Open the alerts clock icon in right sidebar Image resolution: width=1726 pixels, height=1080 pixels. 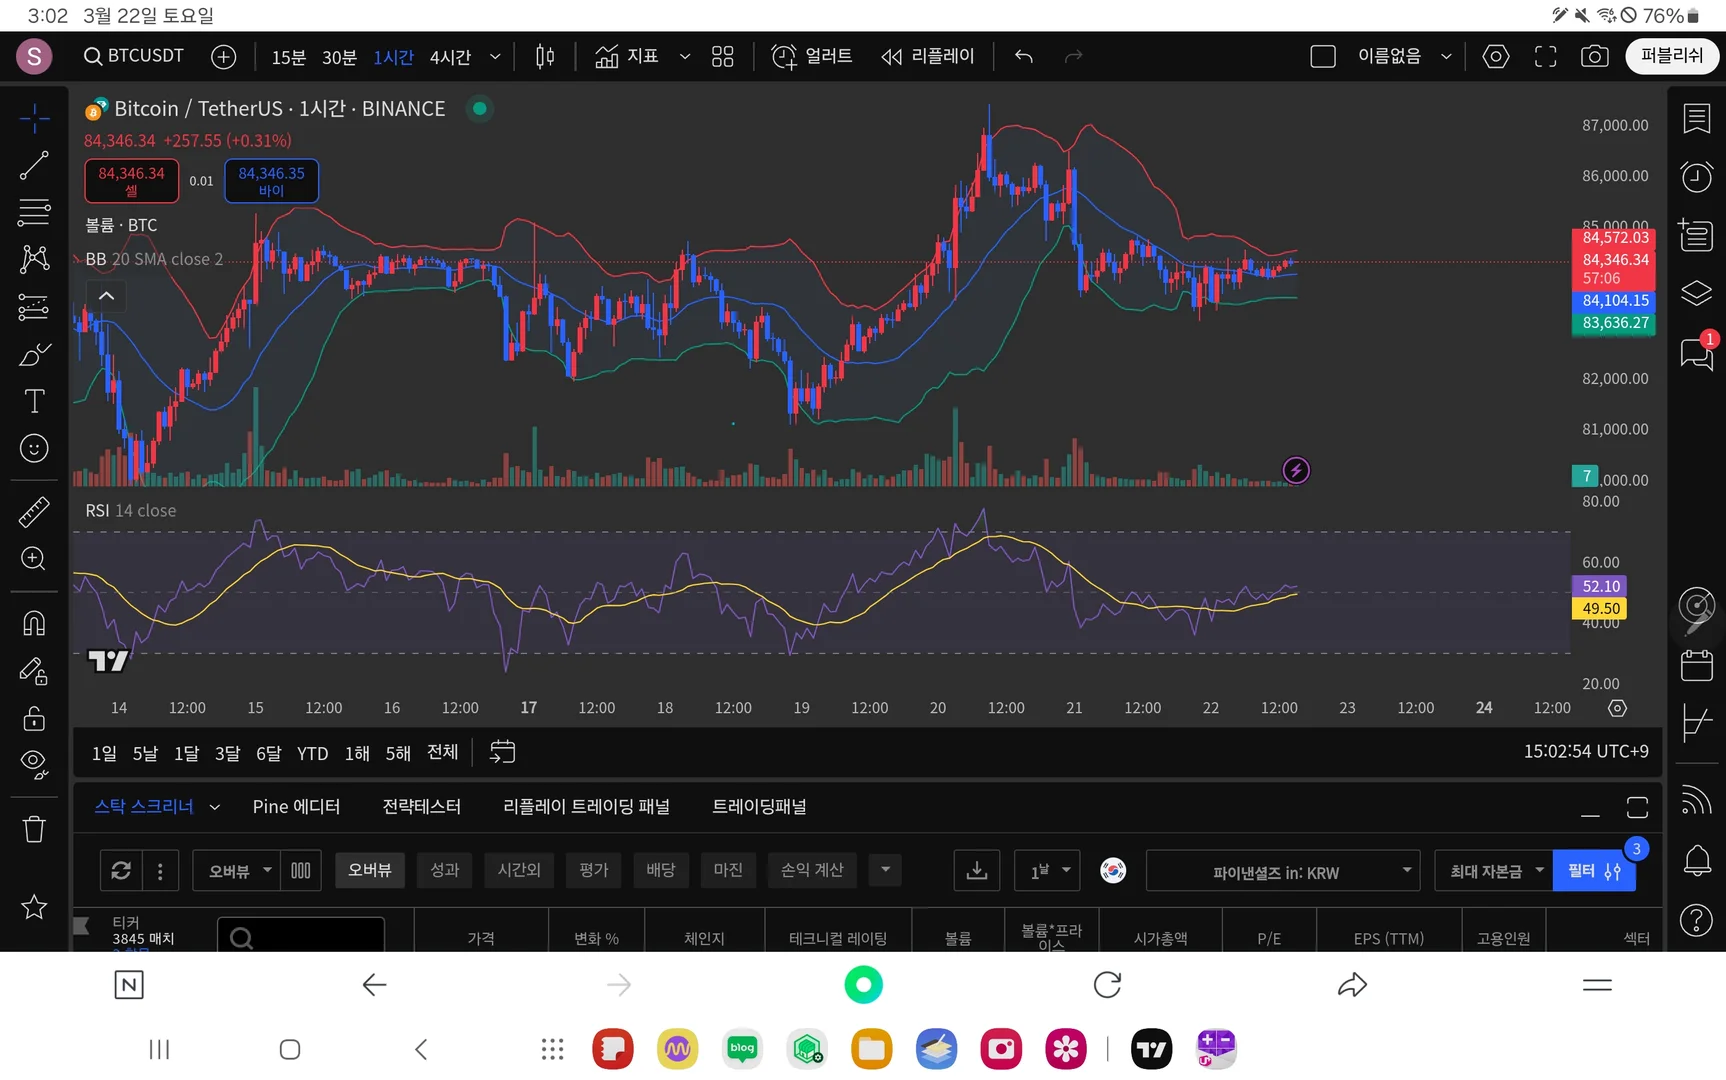1696,177
